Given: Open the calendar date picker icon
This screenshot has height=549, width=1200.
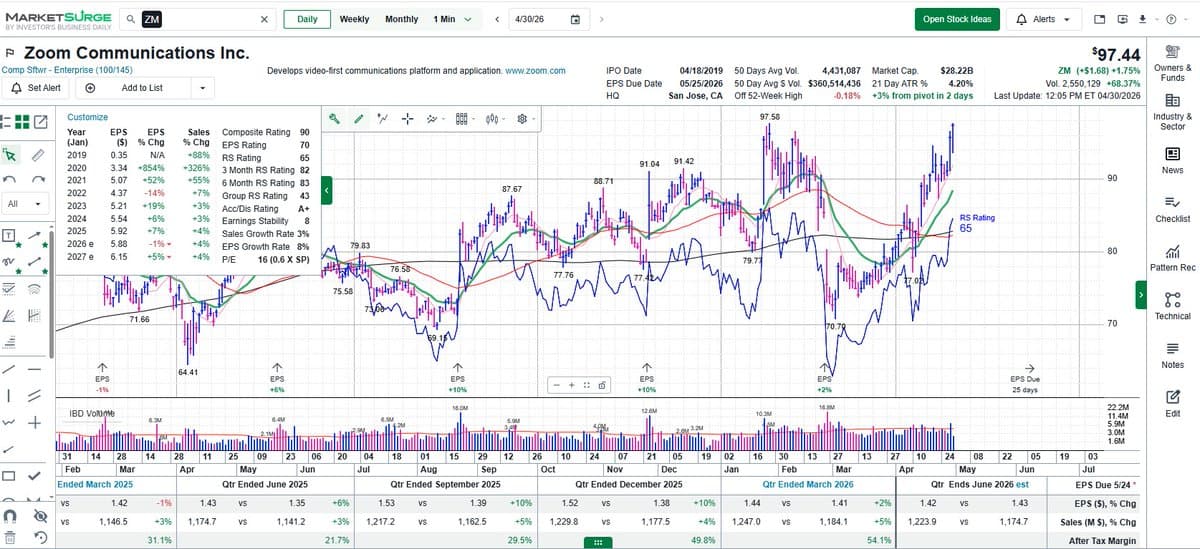Looking at the screenshot, I should click(x=575, y=19).
